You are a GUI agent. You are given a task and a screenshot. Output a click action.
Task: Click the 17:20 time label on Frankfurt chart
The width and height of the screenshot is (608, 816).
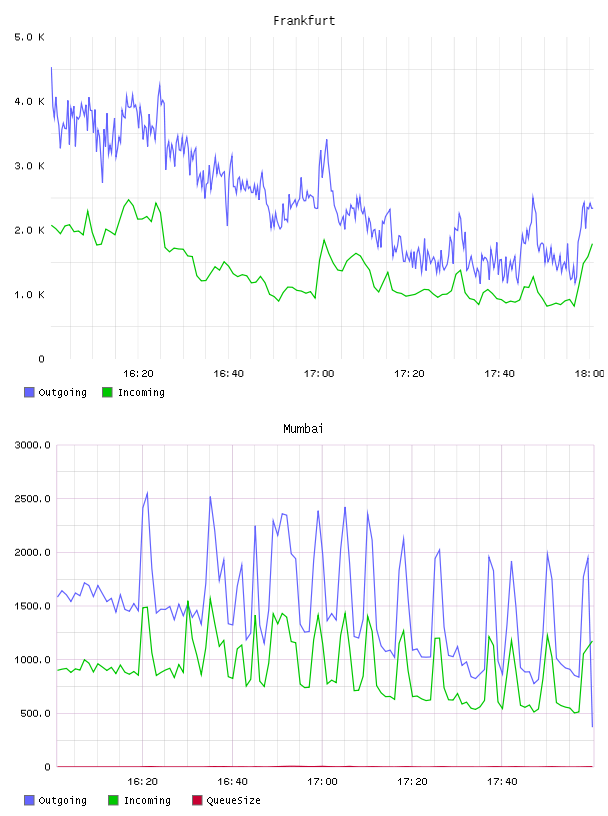(409, 374)
